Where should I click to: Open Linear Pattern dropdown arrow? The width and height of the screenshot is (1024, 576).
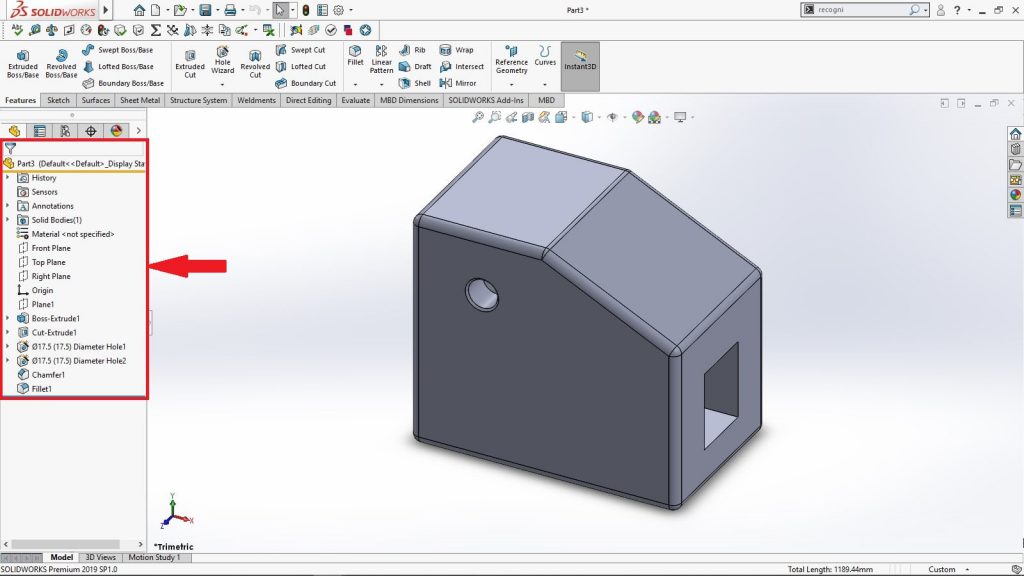coord(381,85)
